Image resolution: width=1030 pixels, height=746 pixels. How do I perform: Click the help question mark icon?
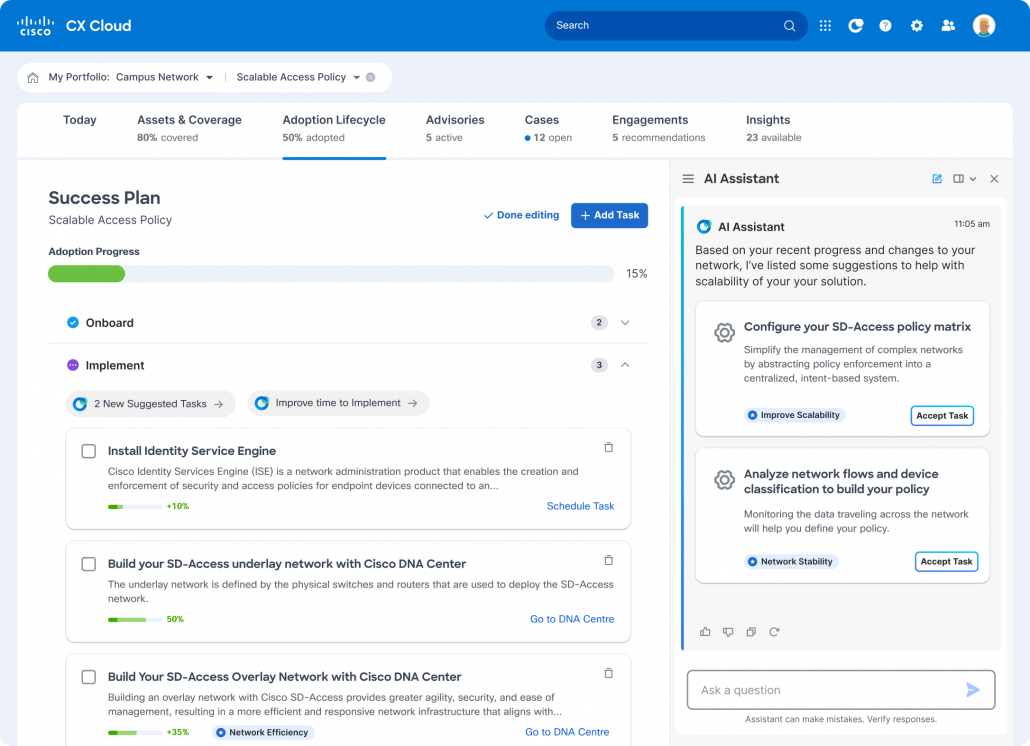(885, 26)
